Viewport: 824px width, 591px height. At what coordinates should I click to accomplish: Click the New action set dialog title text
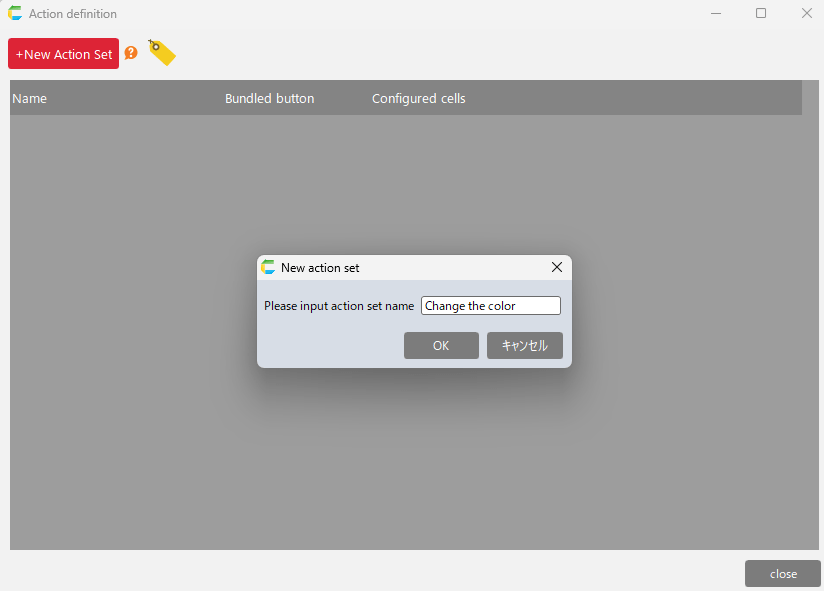tap(320, 268)
